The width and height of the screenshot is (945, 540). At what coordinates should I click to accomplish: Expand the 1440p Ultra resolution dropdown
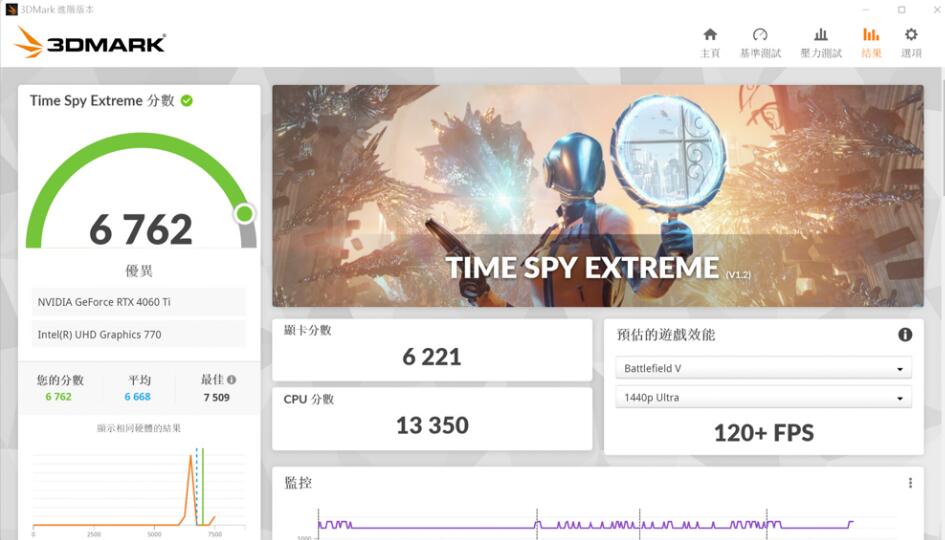[x=763, y=398]
